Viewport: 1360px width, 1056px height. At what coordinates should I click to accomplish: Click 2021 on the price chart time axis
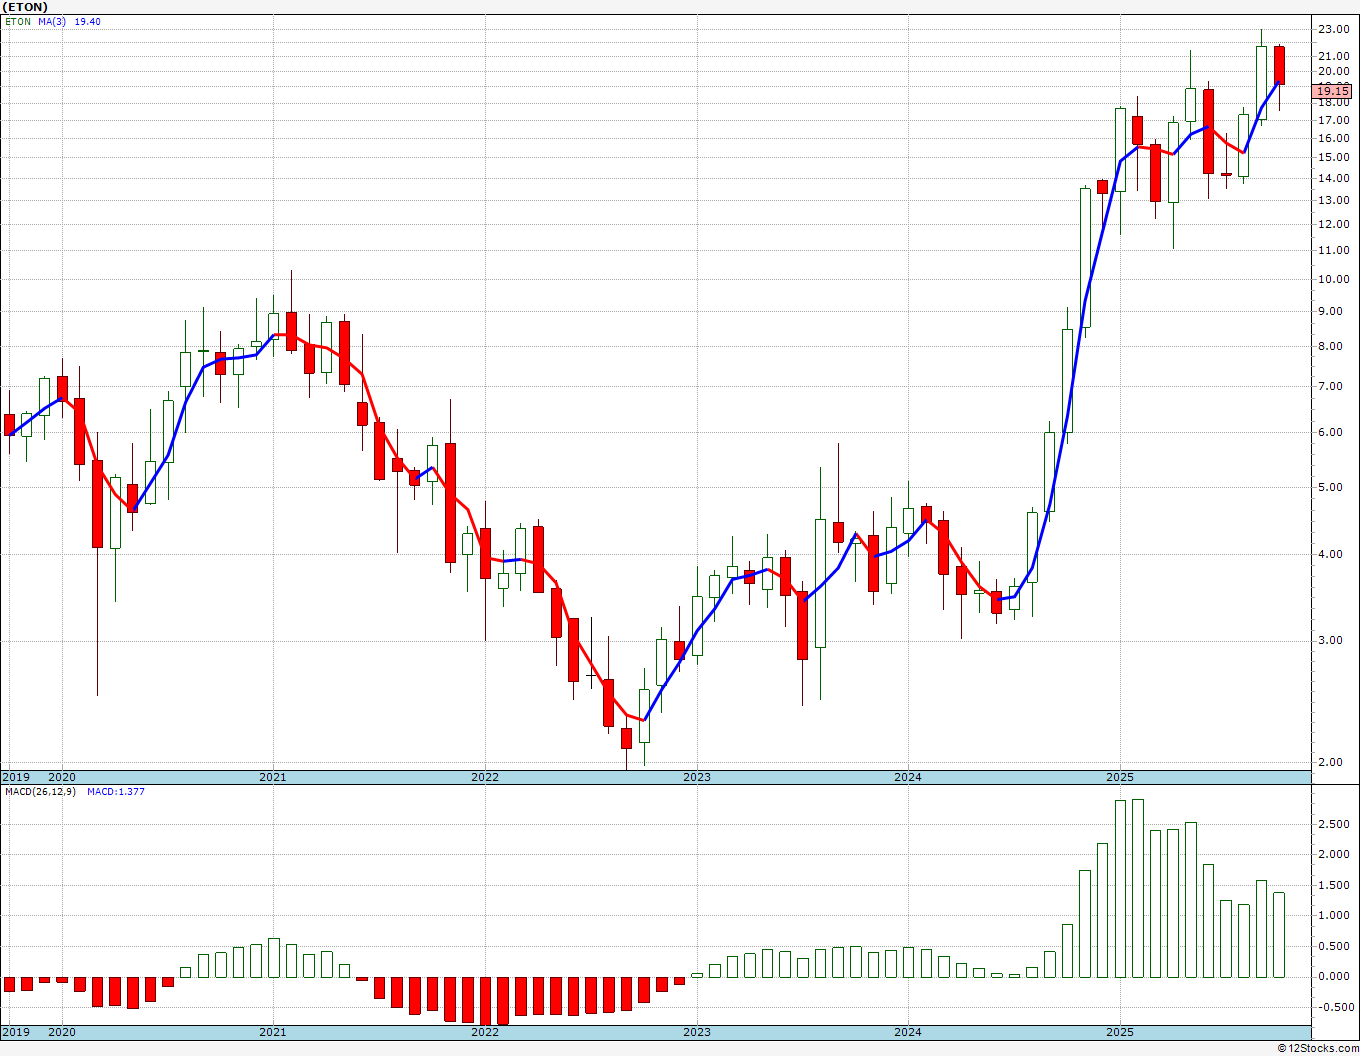(273, 777)
